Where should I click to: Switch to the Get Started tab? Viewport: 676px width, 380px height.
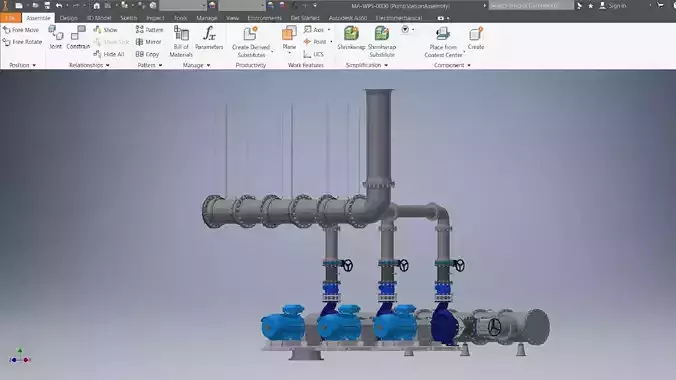click(305, 18)
